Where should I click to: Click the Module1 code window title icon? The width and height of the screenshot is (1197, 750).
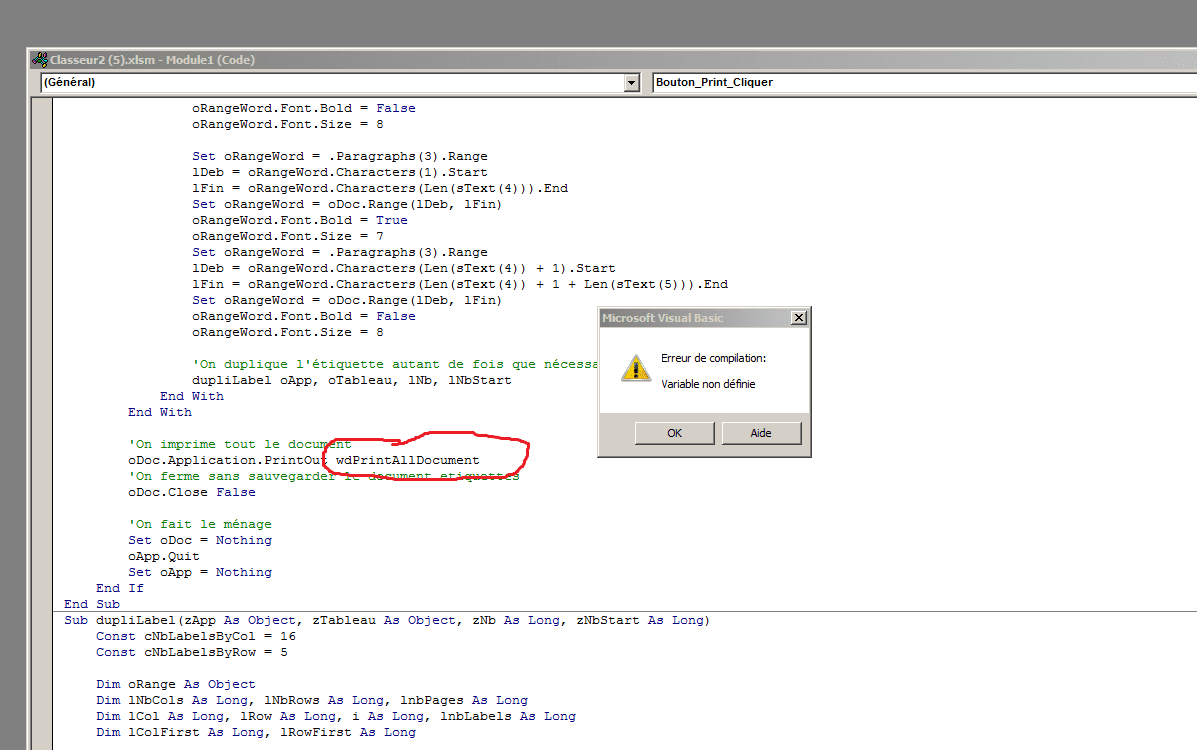tap(40, 60)
